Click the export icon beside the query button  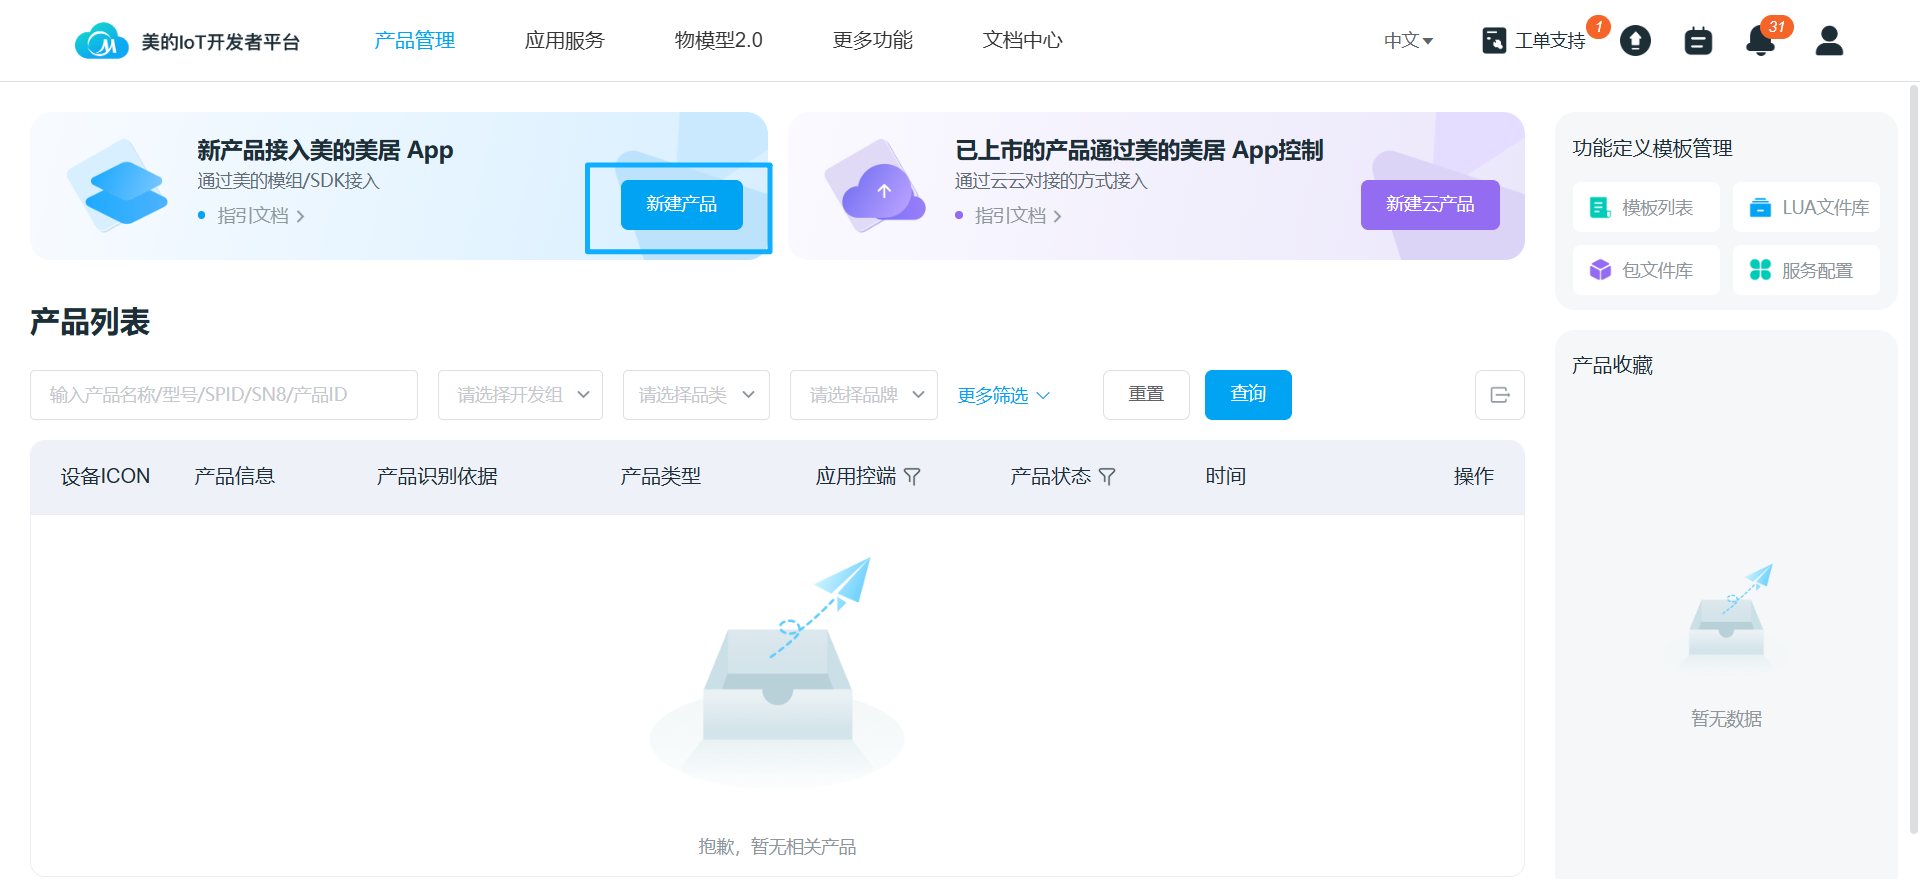point(1499,395)
